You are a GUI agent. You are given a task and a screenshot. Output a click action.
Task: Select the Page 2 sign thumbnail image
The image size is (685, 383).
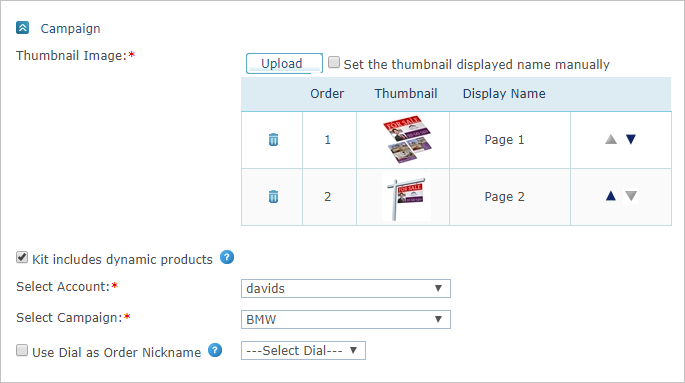coord(406,197)
